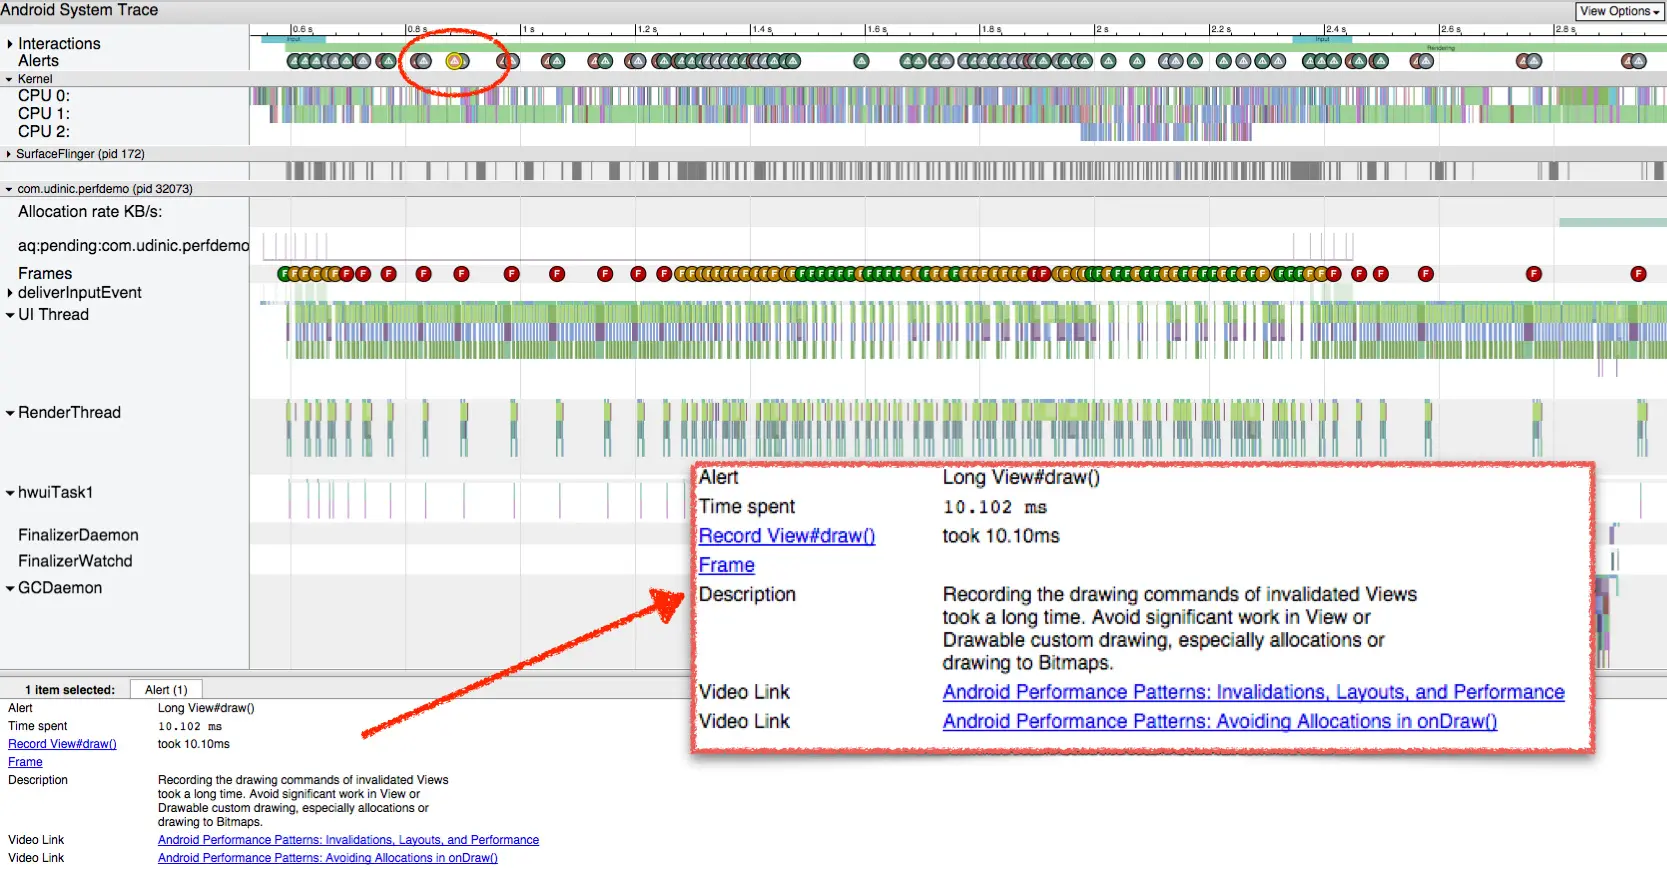Click the 1 s ruler mark

(528, 29)
